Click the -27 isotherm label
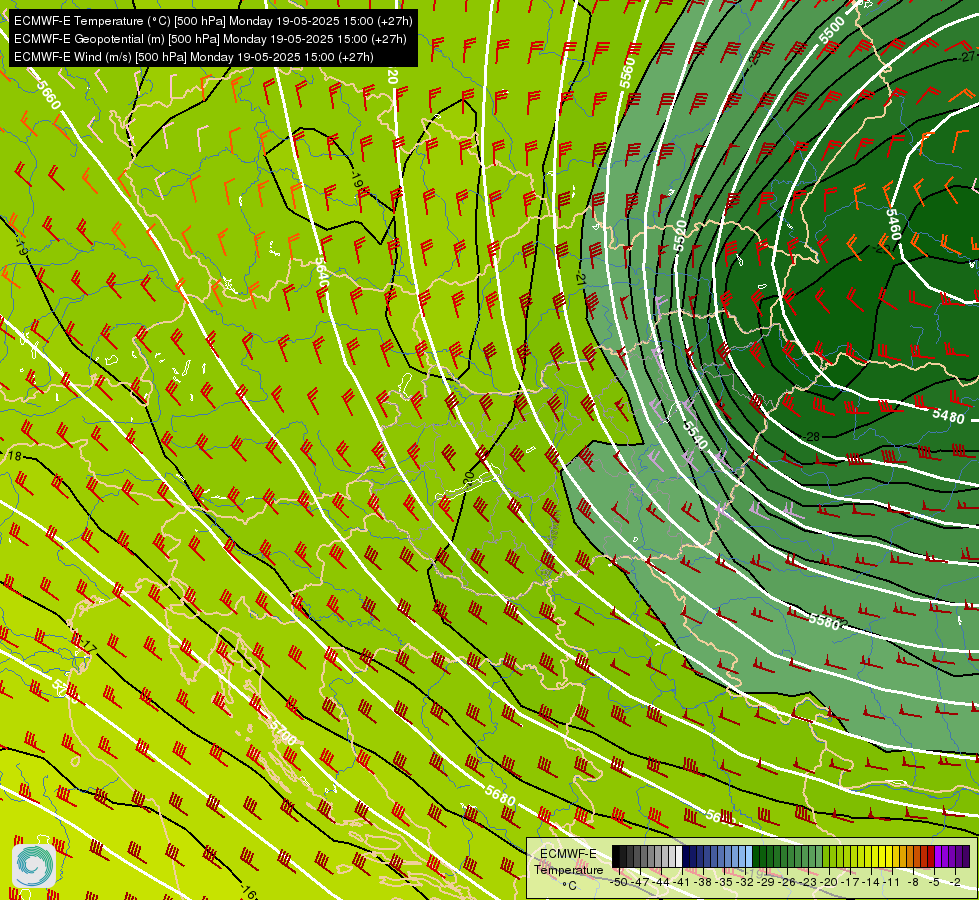 pyautogui.click(x=966, y=57)
